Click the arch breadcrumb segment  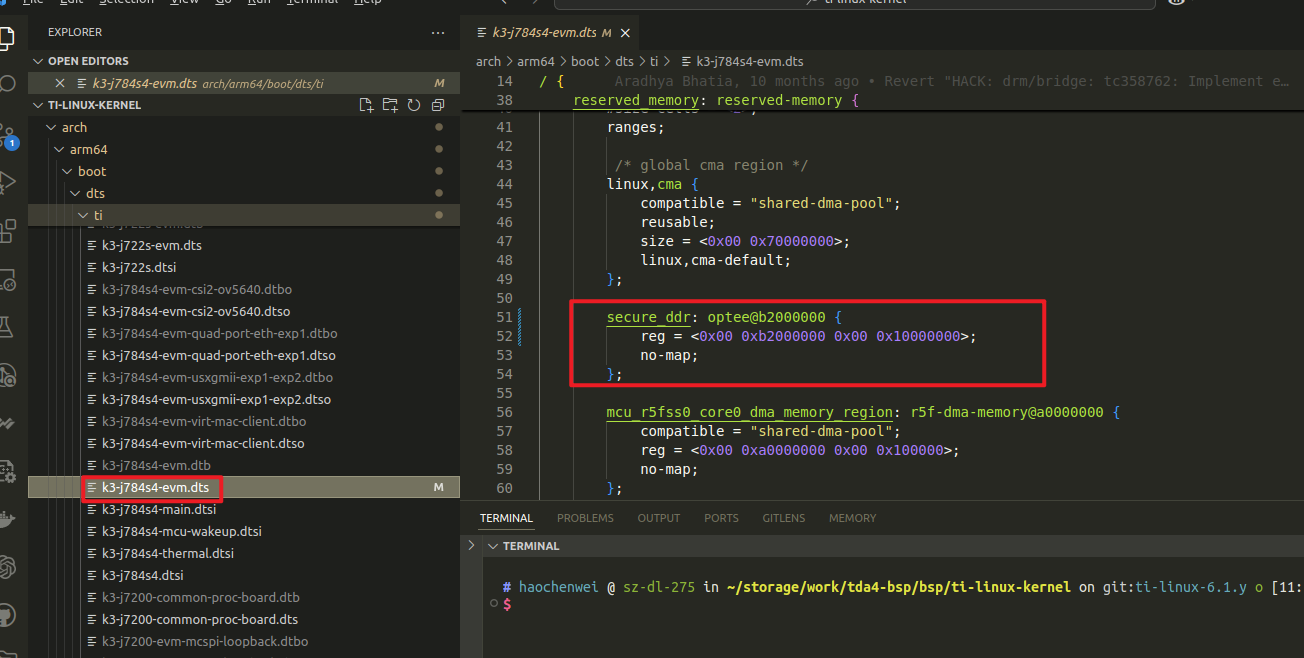488,61
